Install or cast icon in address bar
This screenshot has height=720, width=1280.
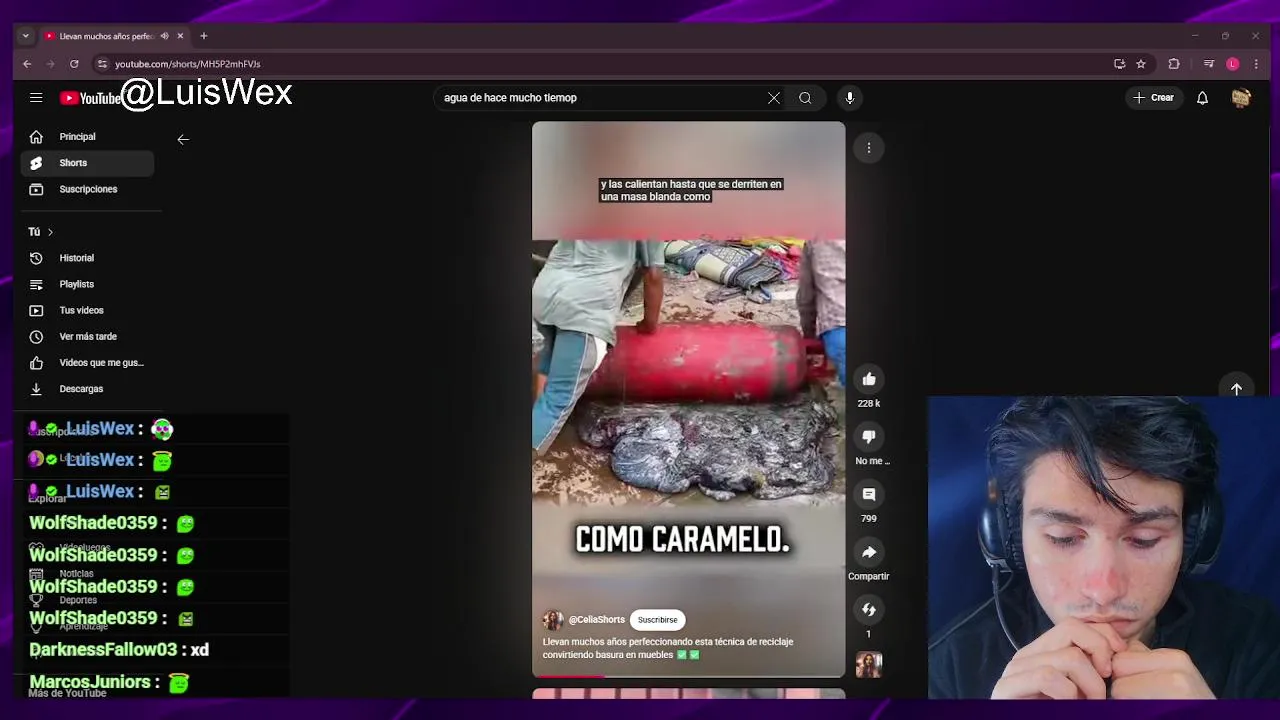[x=1120, y=64]
